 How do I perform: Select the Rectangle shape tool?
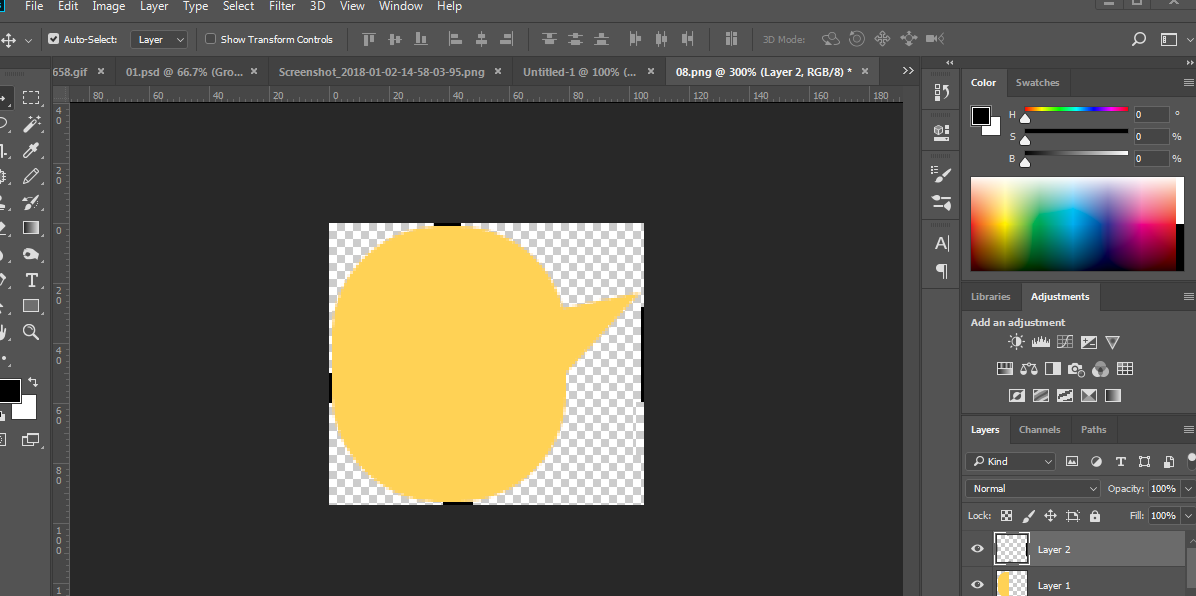[x=31, y=306]
